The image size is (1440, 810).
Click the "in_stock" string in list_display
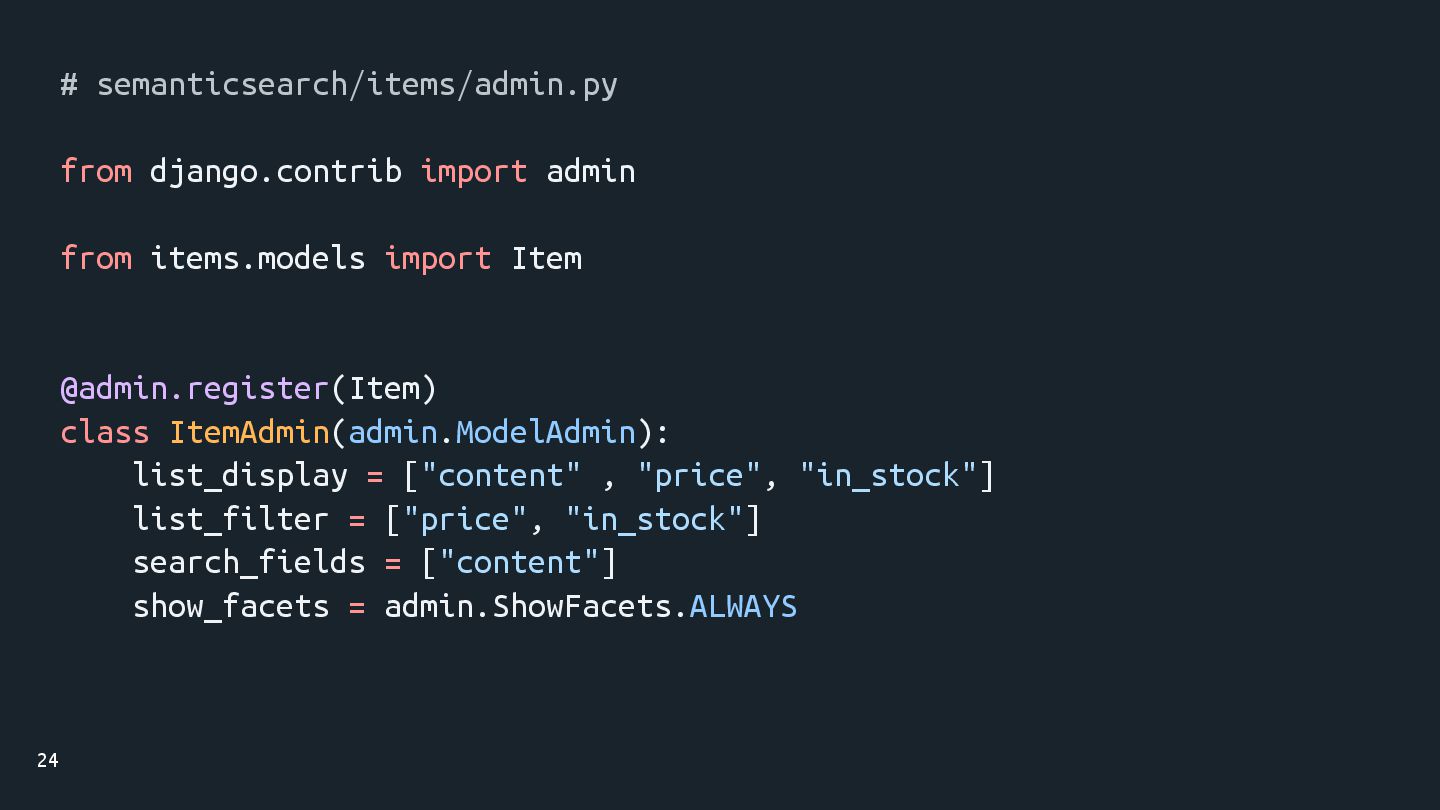tap(888, 475)
